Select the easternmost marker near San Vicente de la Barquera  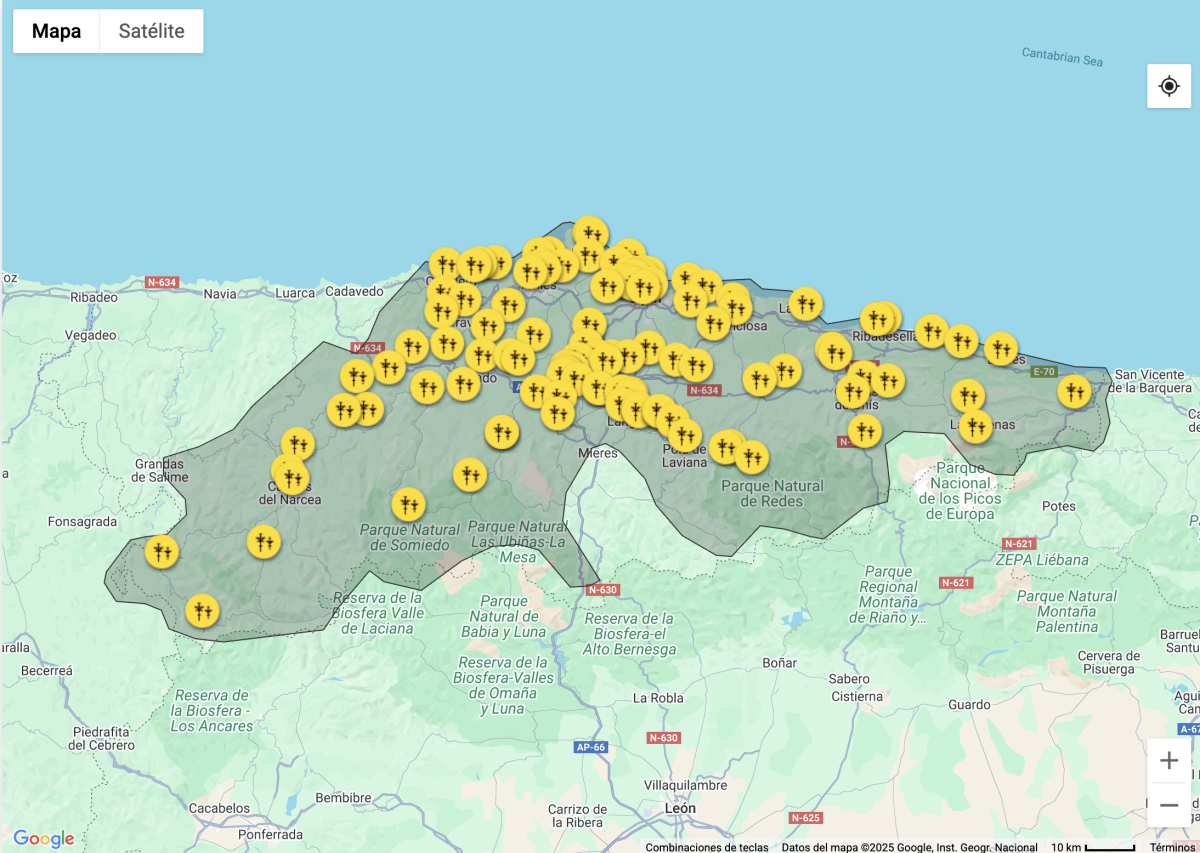click(x=1074, y=391)
